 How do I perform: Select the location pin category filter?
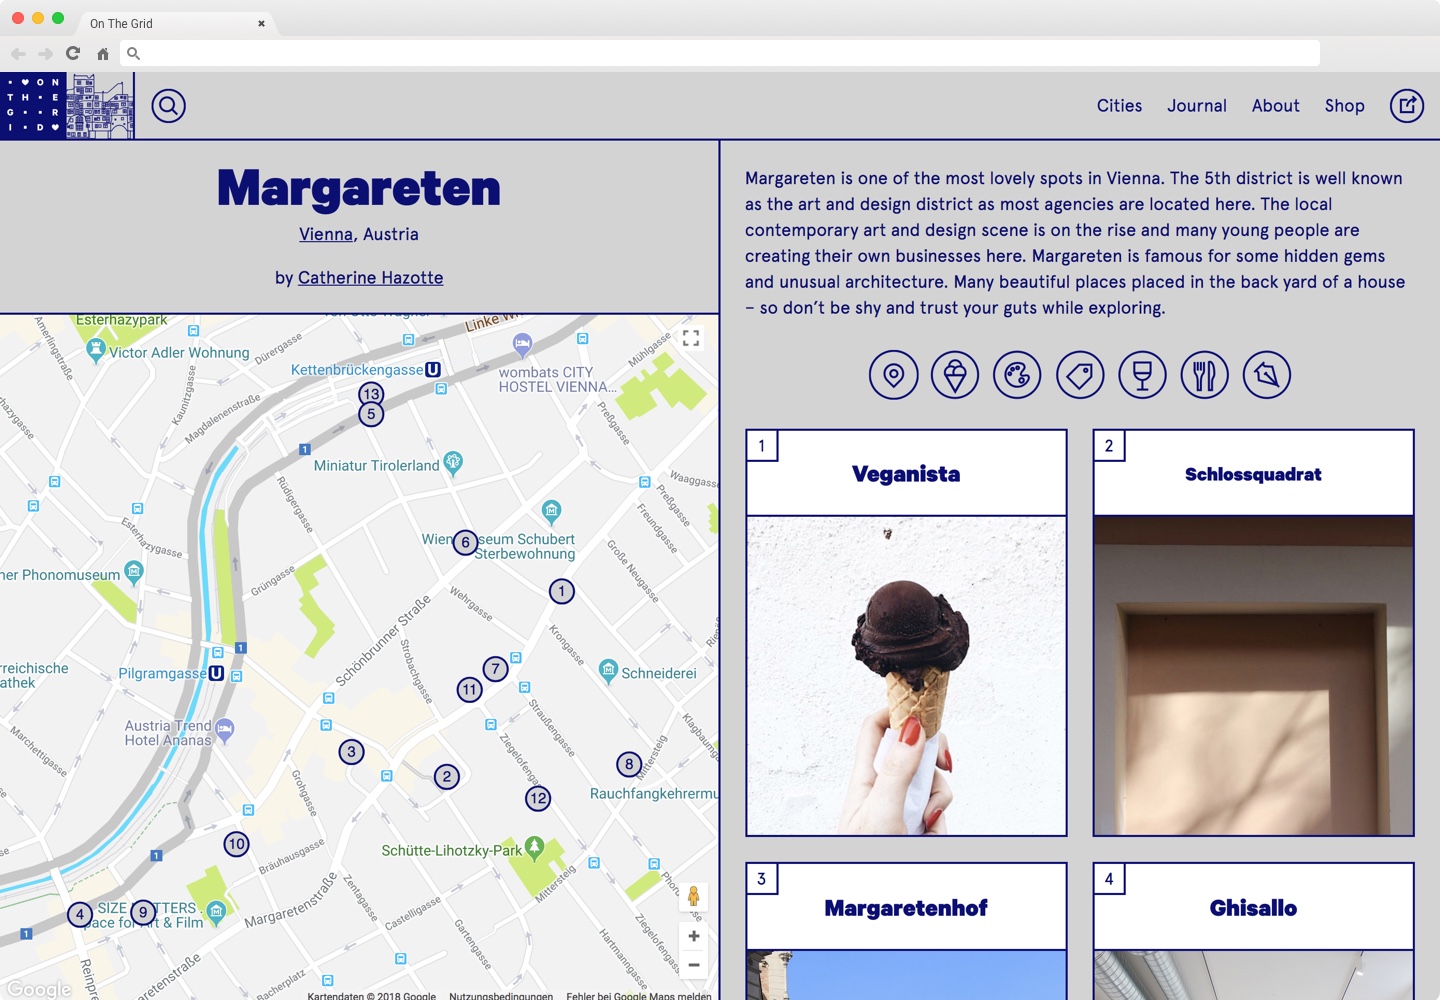[x=893, y=375]
